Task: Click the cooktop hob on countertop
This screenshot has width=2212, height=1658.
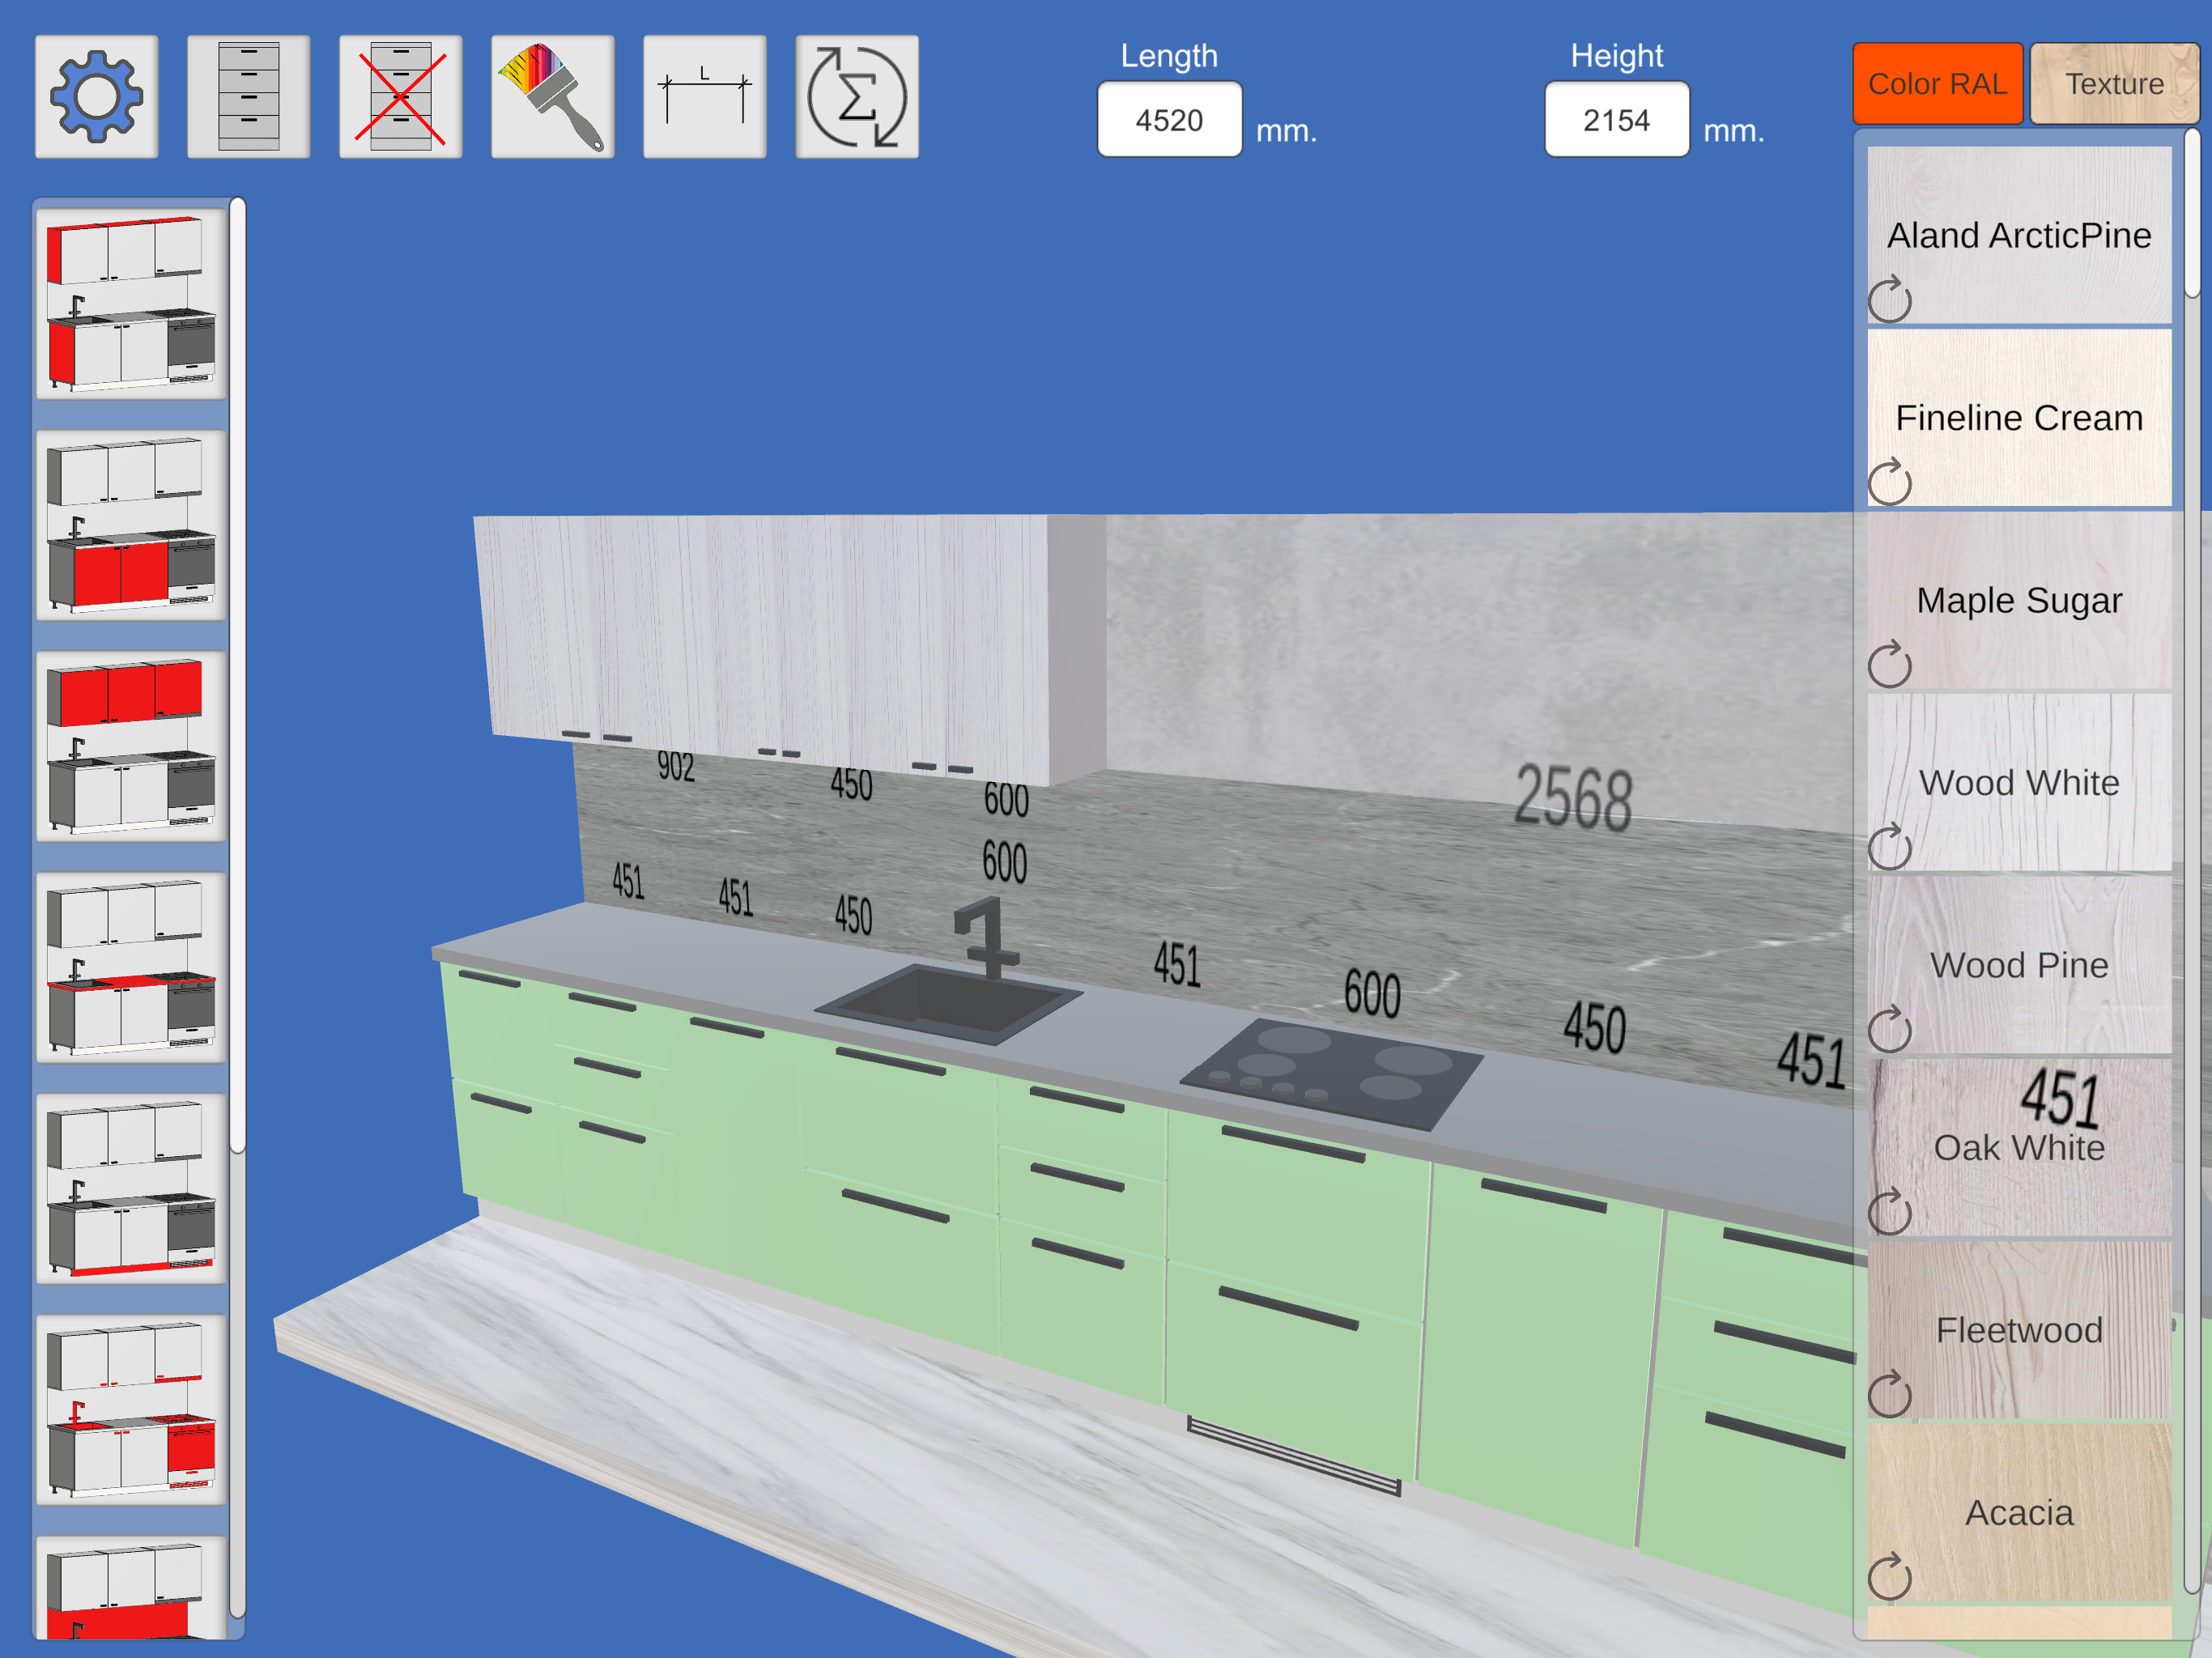Action: [x=1331, y=1075]
